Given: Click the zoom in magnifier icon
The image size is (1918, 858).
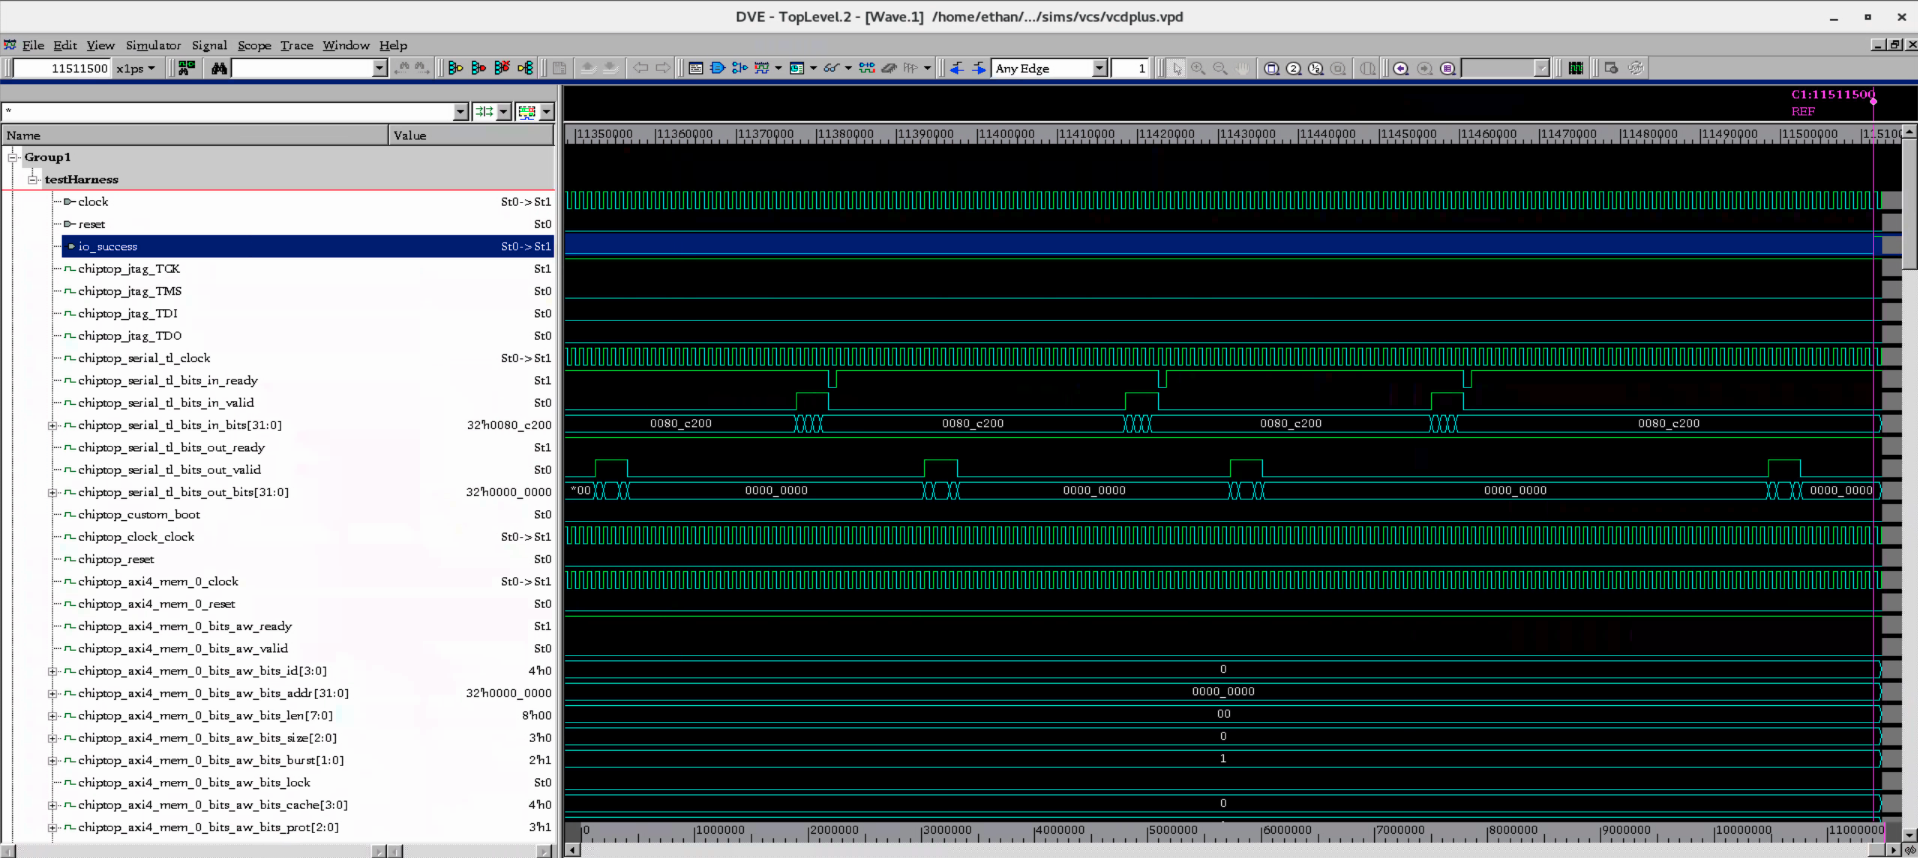Looking at the screenshot, I should 1198,68.
